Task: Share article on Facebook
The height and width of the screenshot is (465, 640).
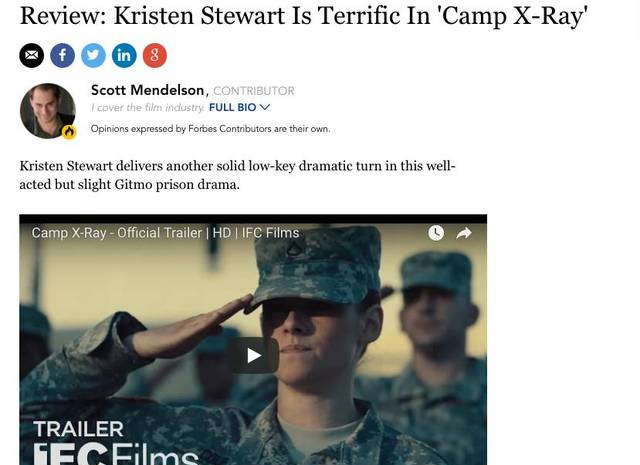Action: (x=62, y=55)
